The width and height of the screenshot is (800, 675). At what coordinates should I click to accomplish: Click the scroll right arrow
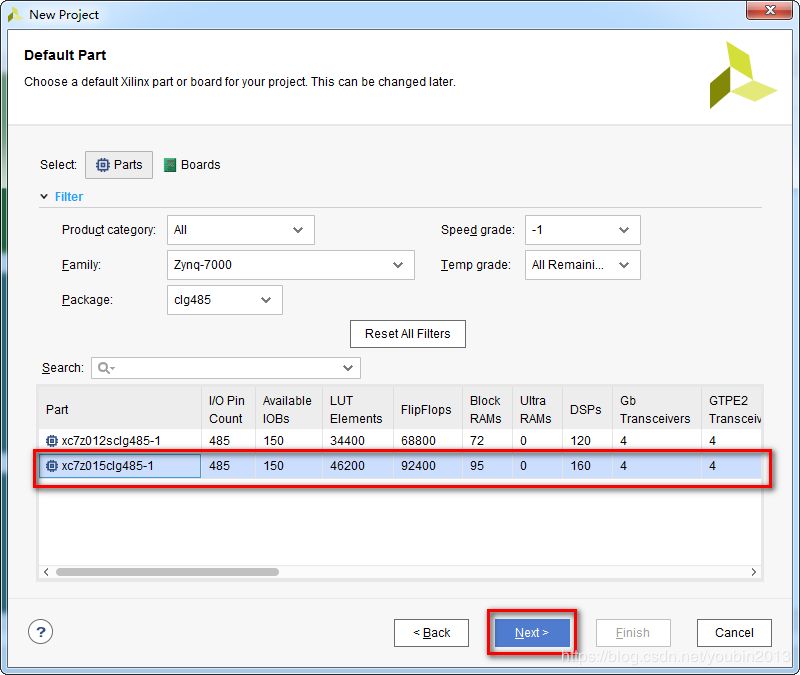[754, 572]
